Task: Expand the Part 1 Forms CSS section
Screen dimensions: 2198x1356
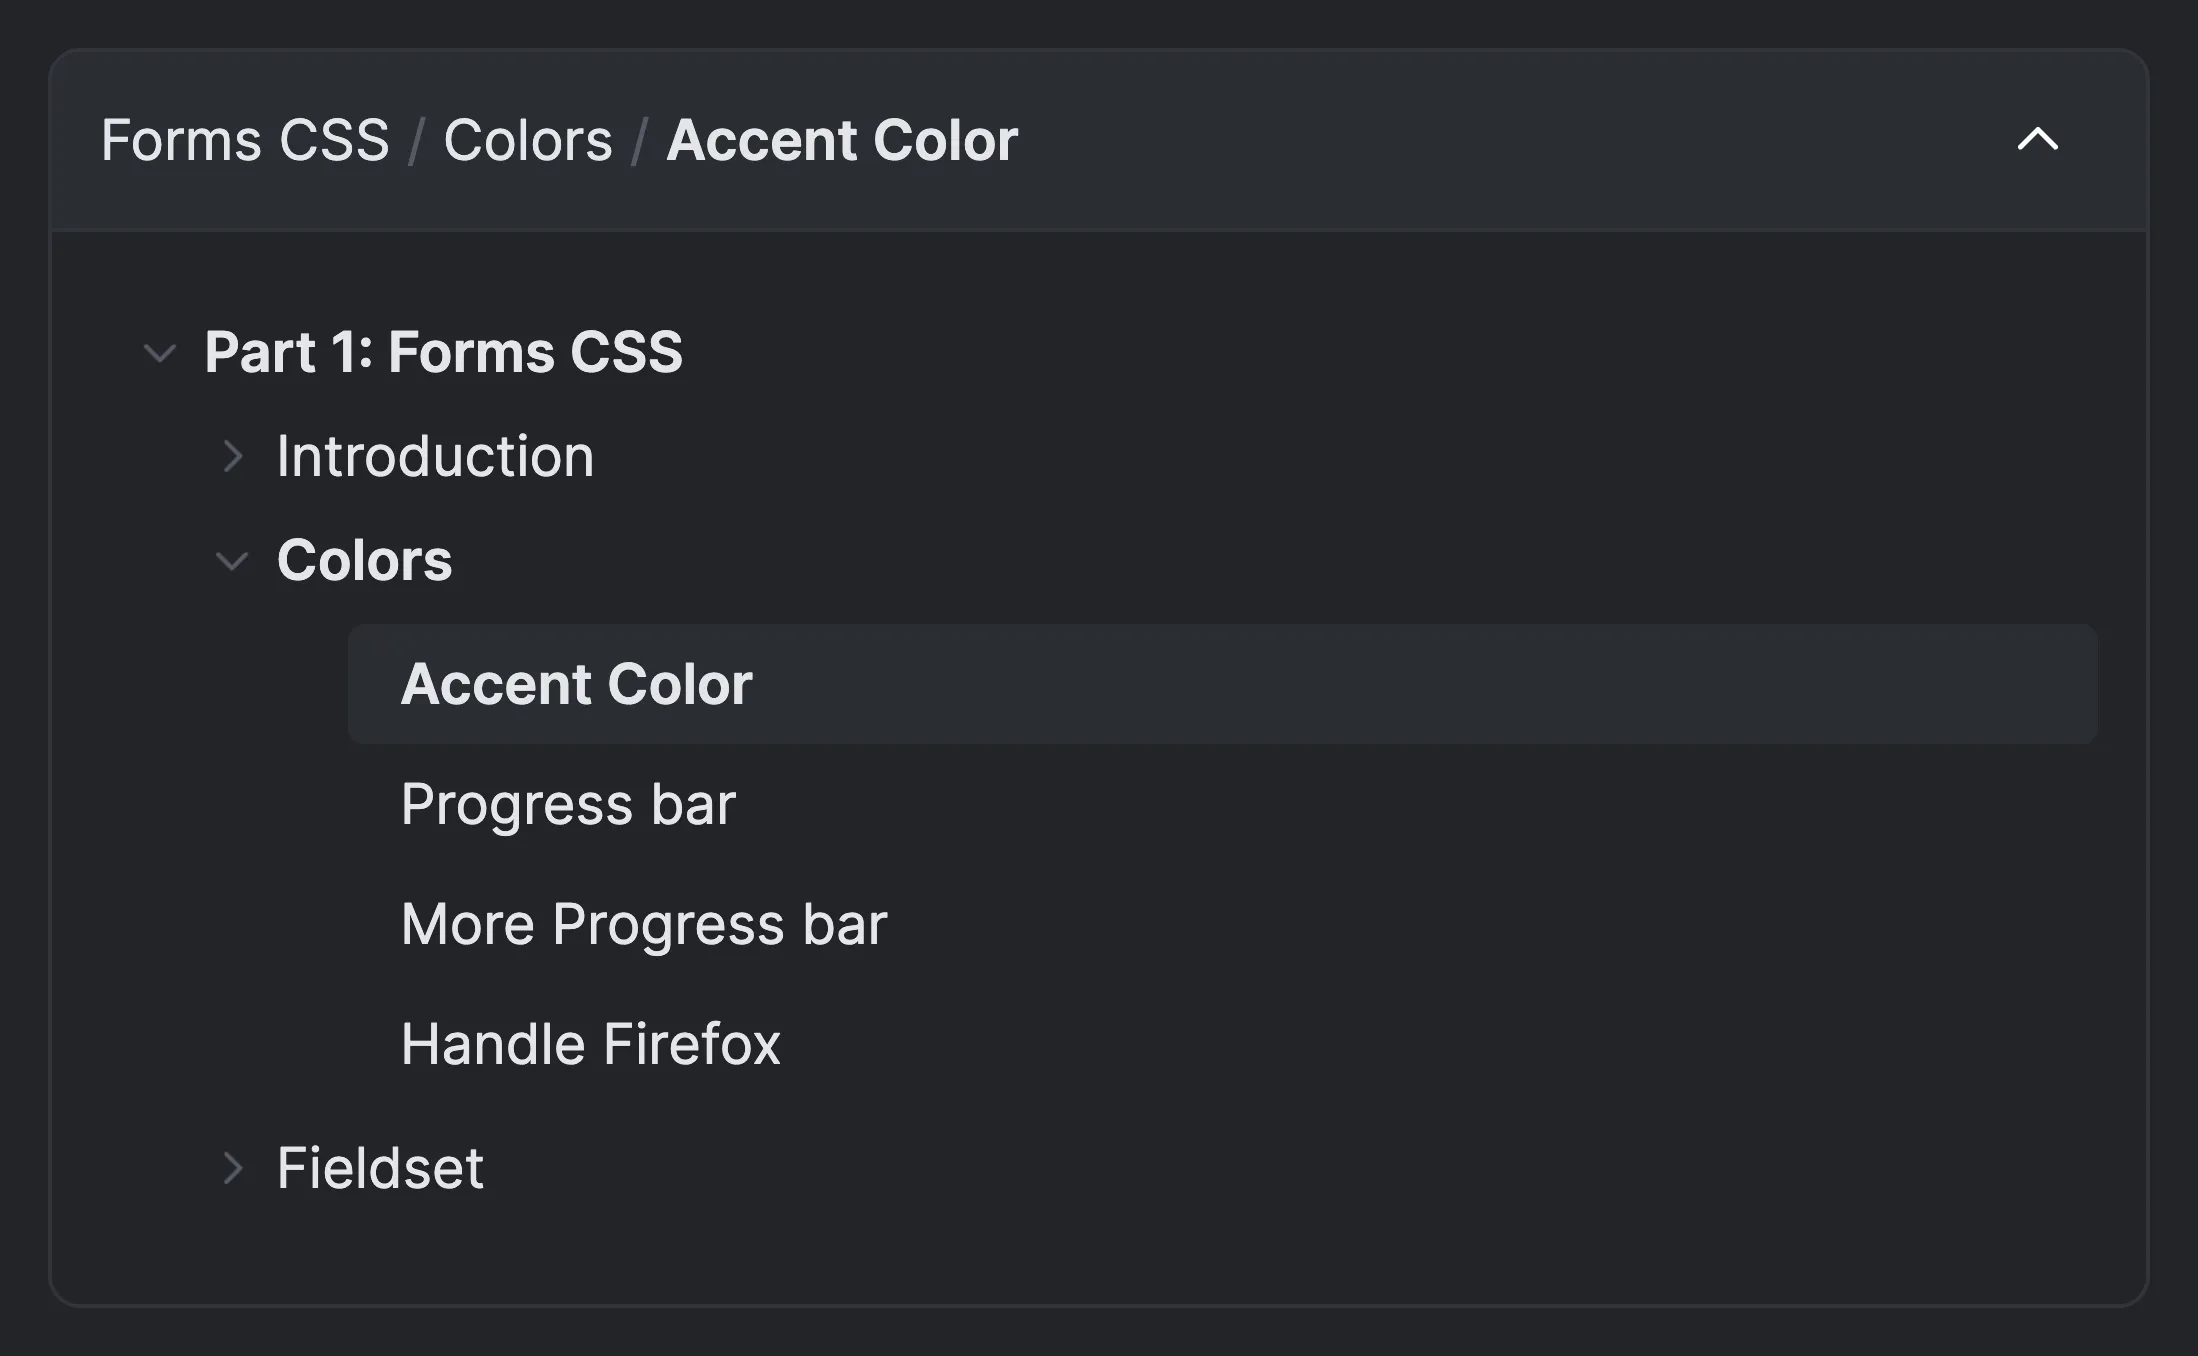Action: pyautogui.click(x=160, y=350)
